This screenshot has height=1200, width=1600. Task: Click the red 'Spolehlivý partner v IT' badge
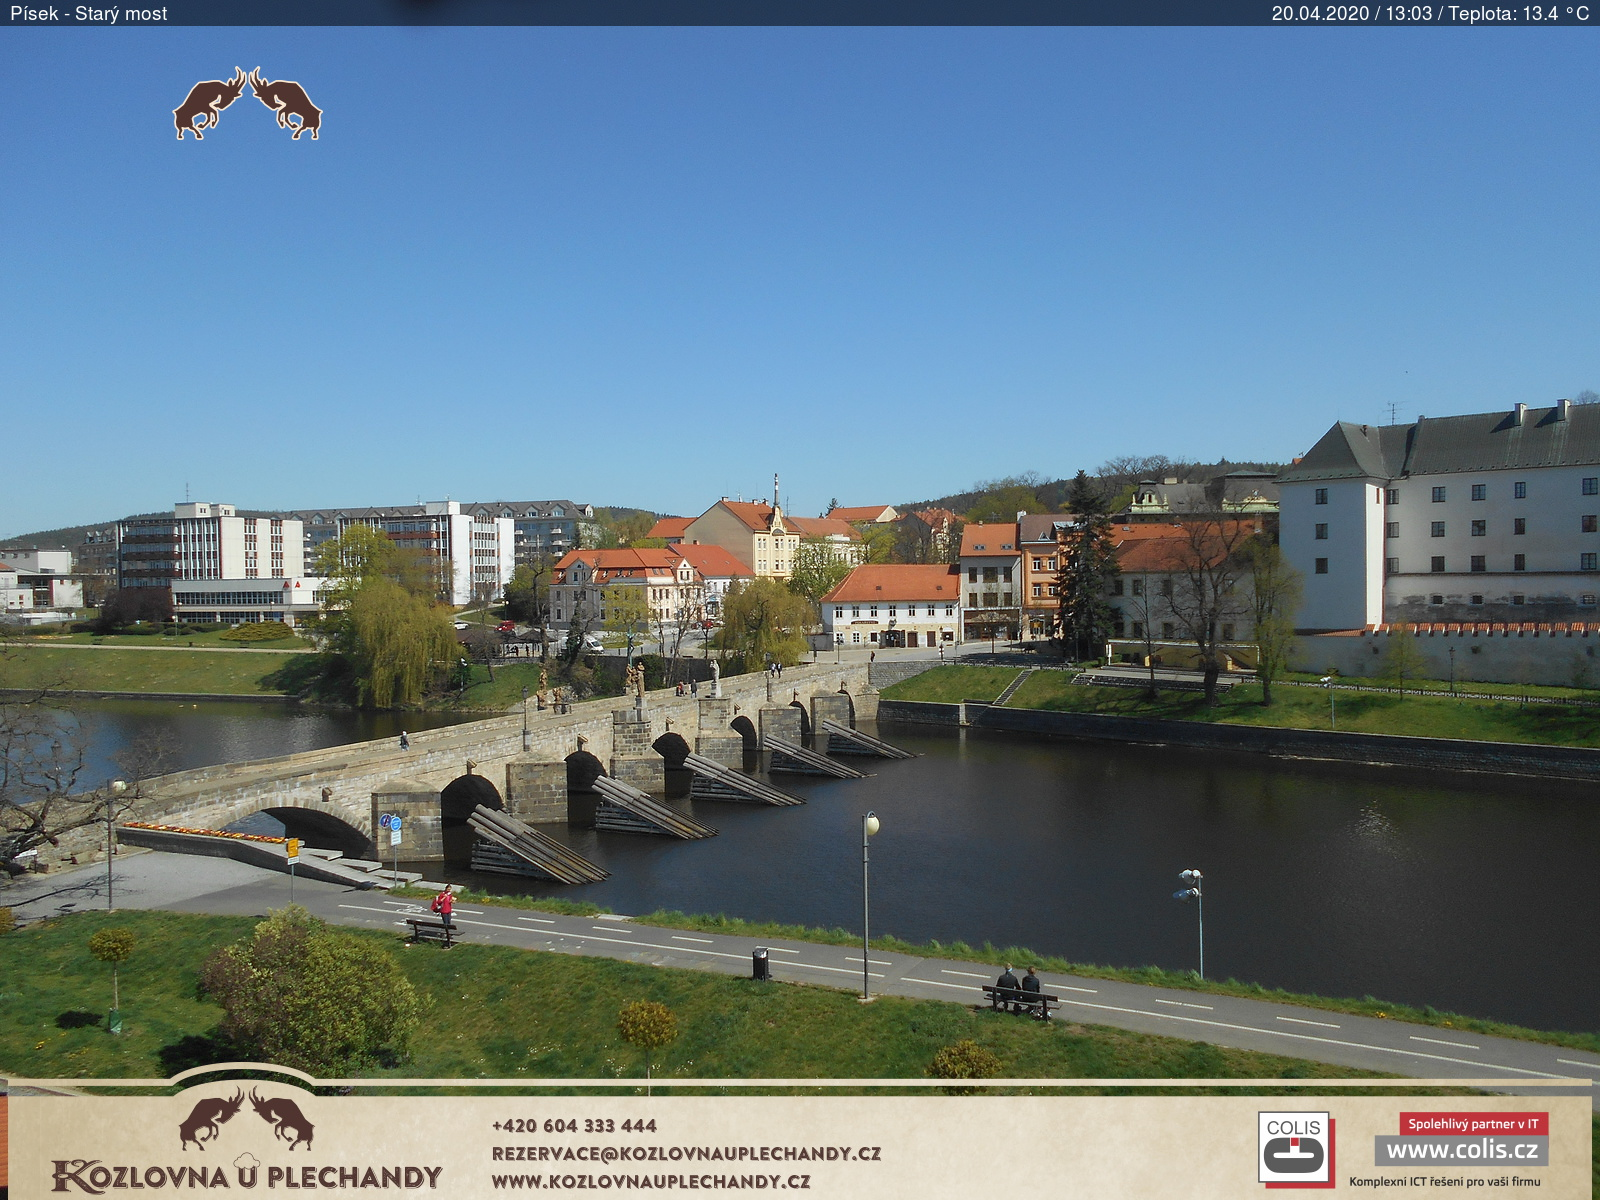(x=1473, y=1124)
